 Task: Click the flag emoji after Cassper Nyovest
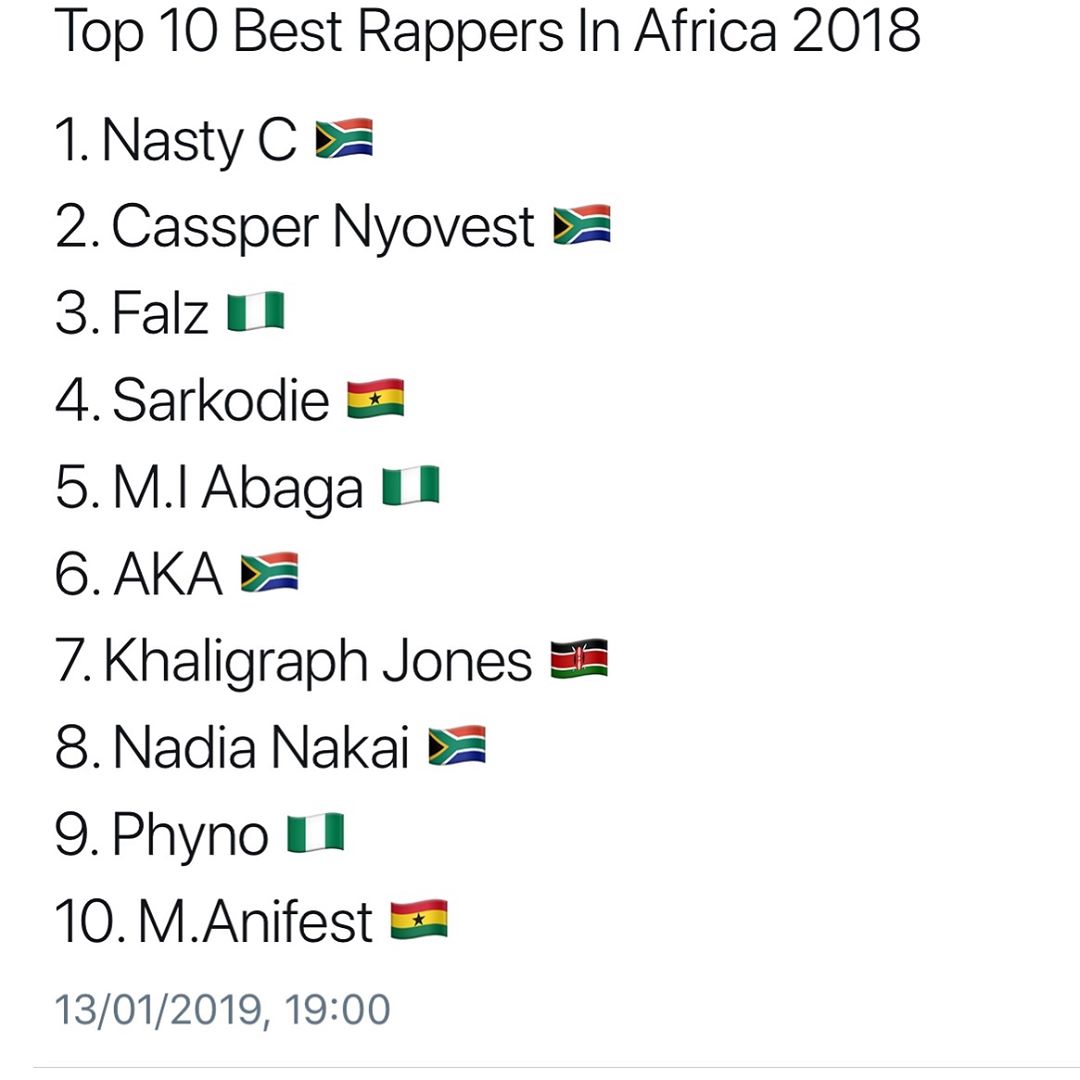click(582, 225)
